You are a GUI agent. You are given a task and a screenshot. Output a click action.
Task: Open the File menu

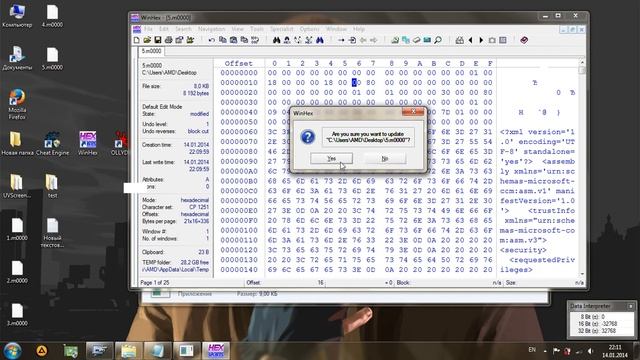(148, 29)
